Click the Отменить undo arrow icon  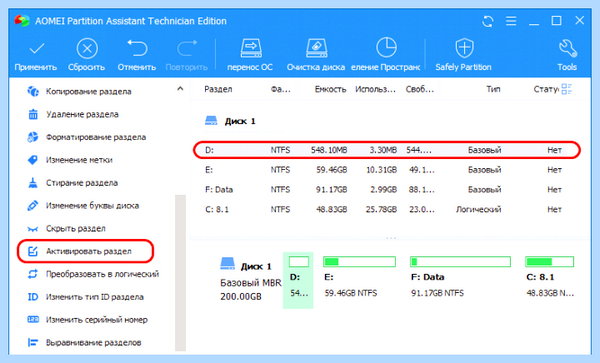tap(137, 49)
